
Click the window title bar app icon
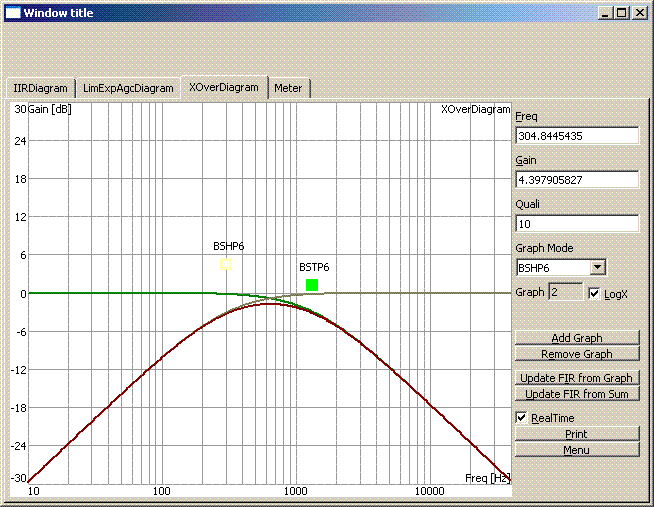(x=13, y=14)
